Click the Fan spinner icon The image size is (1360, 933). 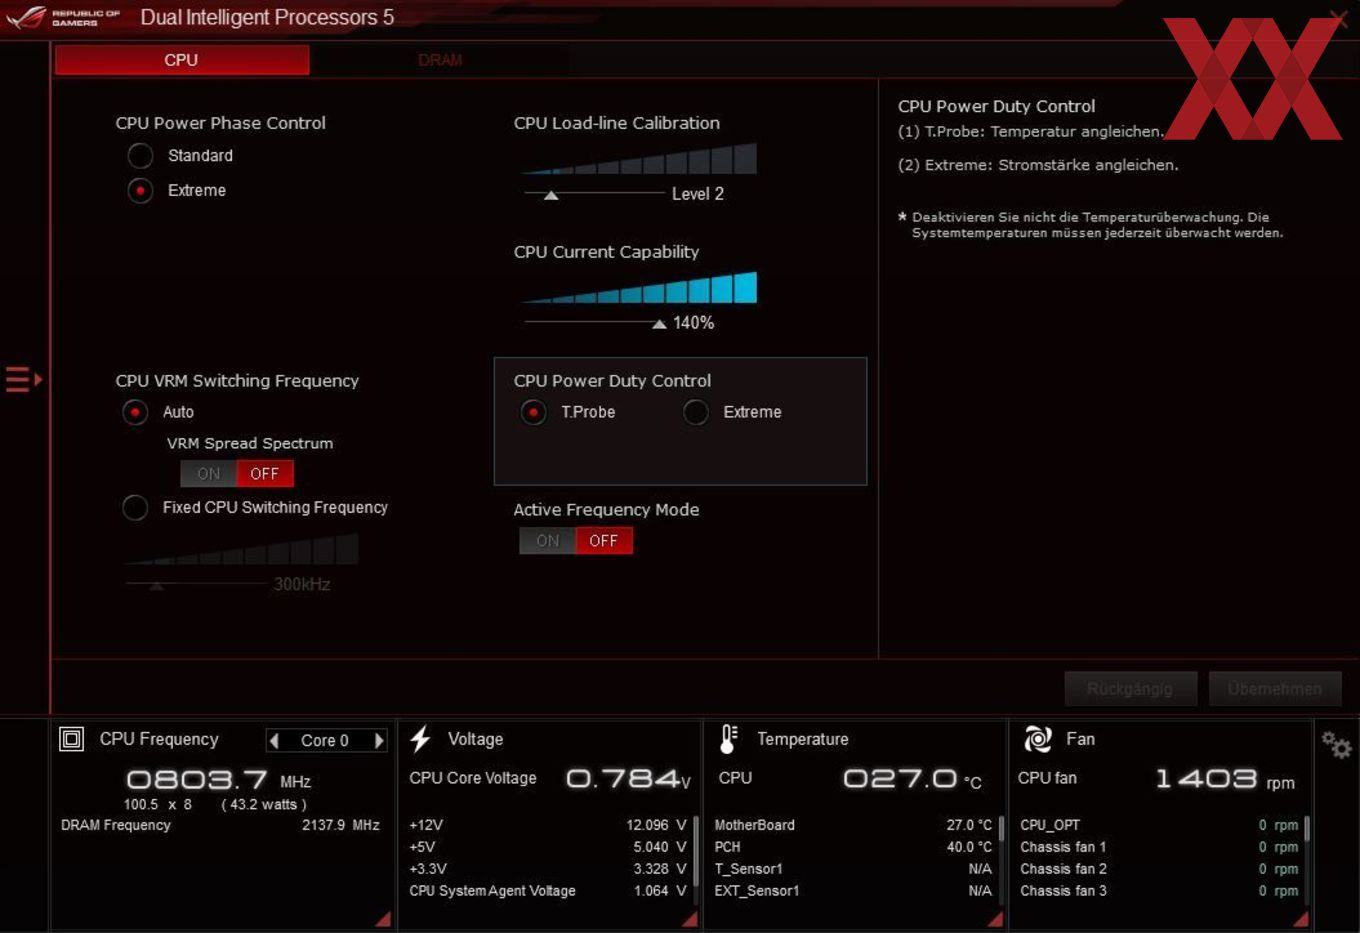pyautogui.click(x=1038, y=739)
